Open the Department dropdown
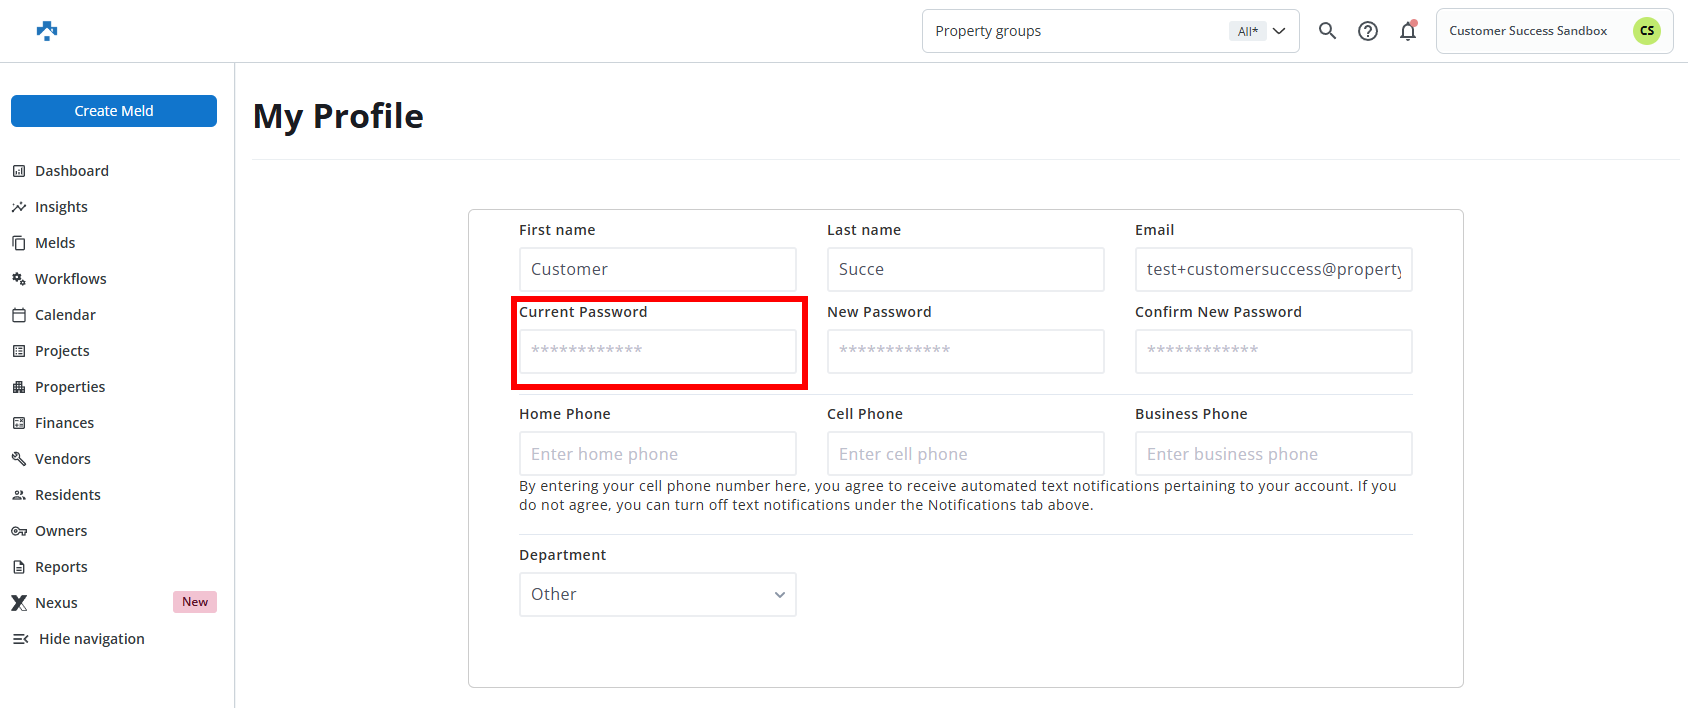 (x=657, y=595)
